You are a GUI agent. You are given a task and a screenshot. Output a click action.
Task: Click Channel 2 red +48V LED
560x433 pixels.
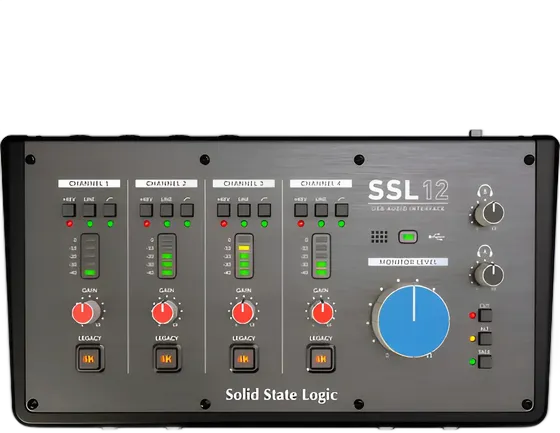(x=147, y=224)
